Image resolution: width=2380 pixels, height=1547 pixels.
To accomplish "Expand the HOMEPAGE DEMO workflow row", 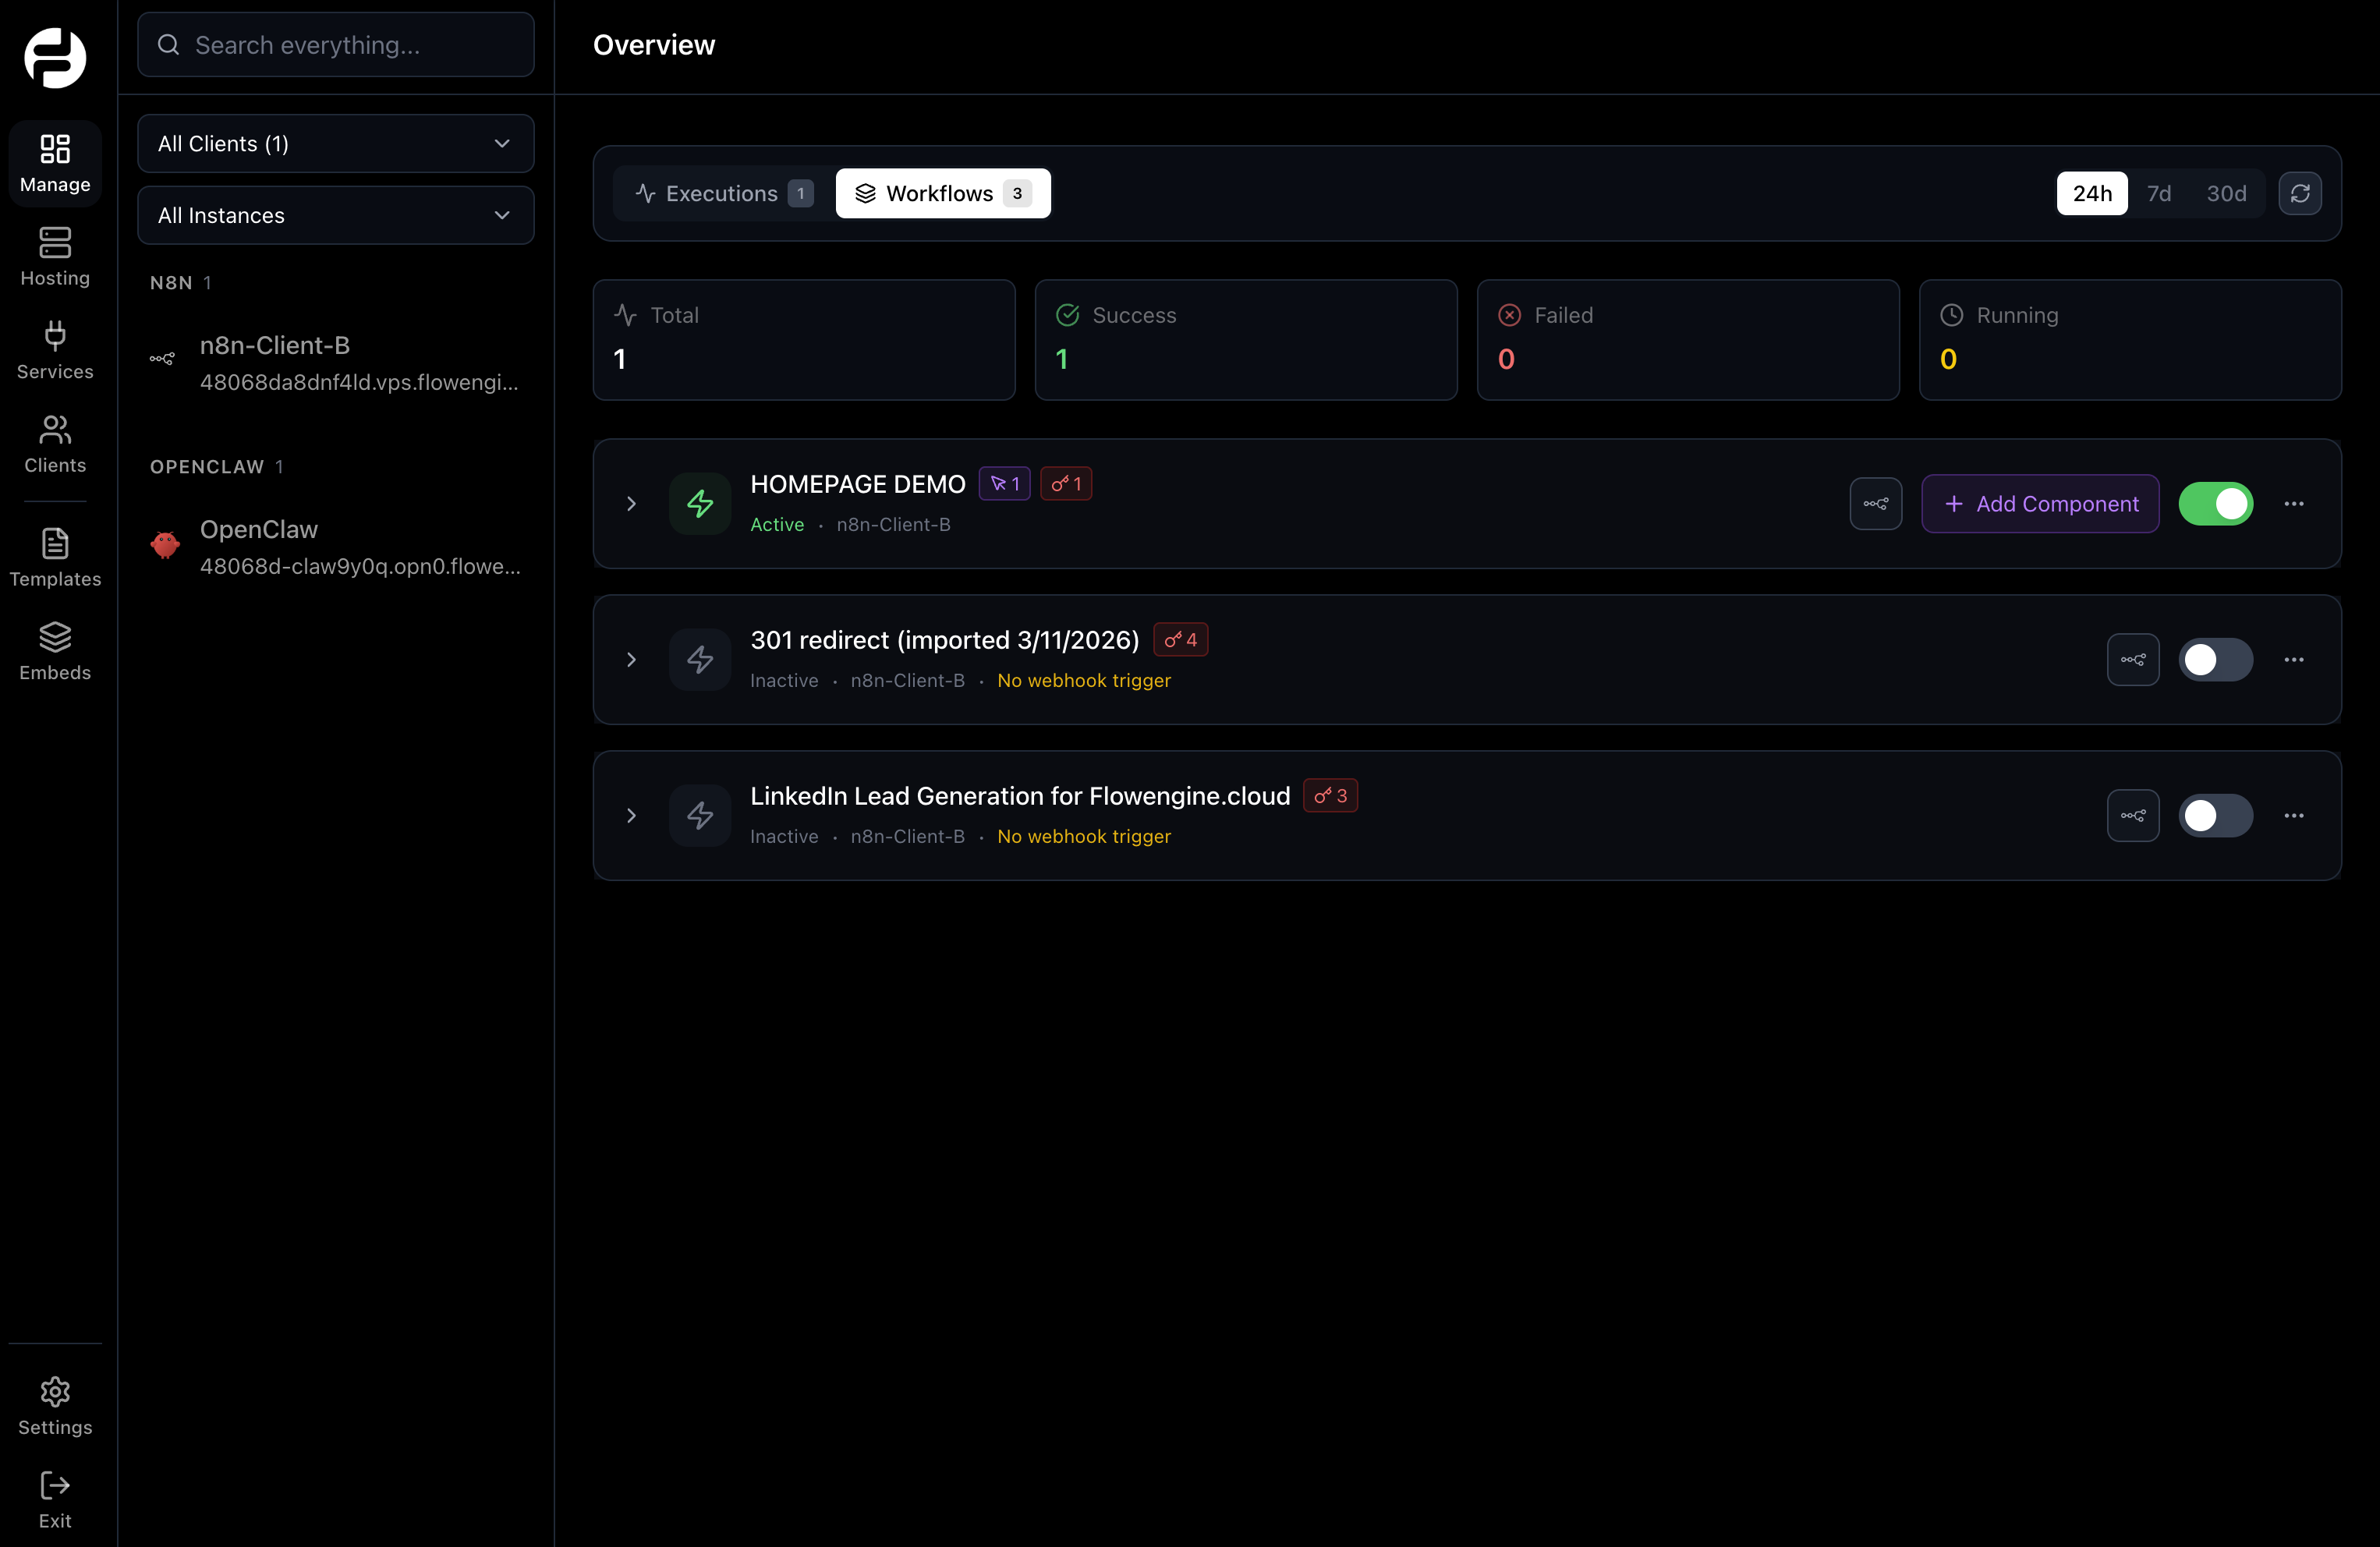I will (x=631, y=504).
